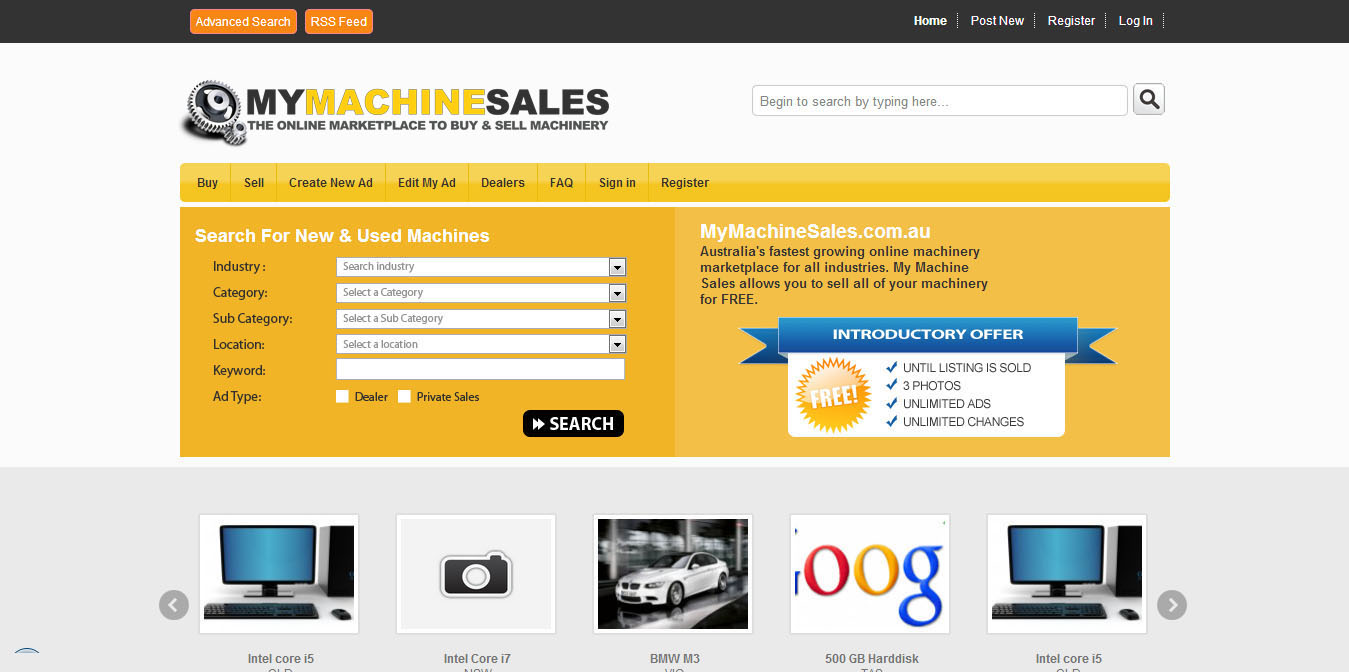Click the Log In link
Screen dimensions: 1349x672
pyautogui.click(x=1135, y=21)
